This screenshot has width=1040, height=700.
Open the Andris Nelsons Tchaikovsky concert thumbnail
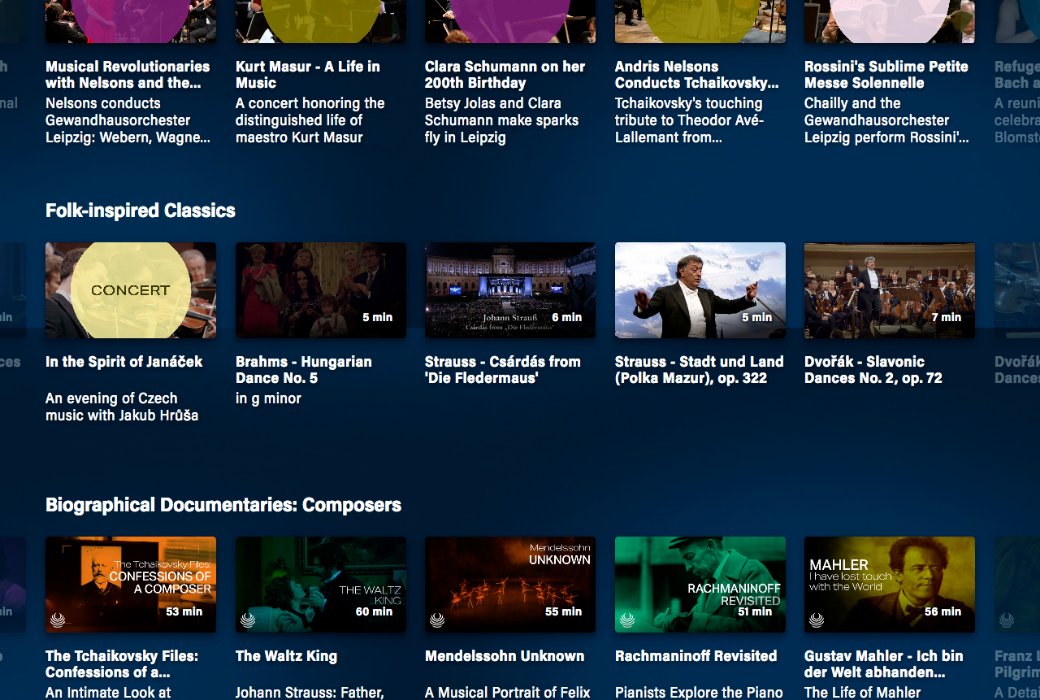(x=700, y=21)
